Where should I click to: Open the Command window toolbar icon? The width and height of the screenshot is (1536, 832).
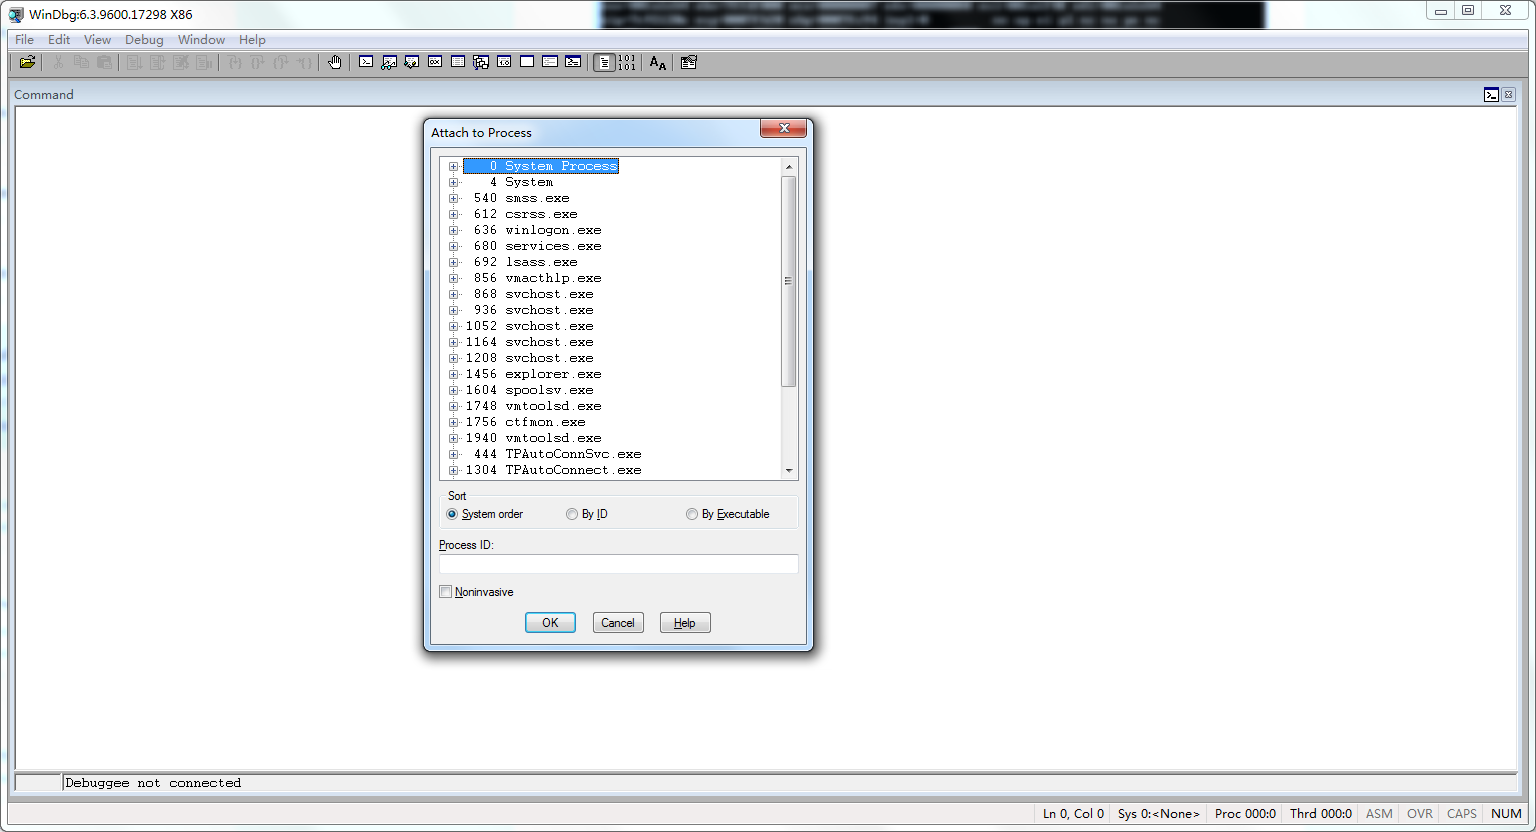[366, 62]
